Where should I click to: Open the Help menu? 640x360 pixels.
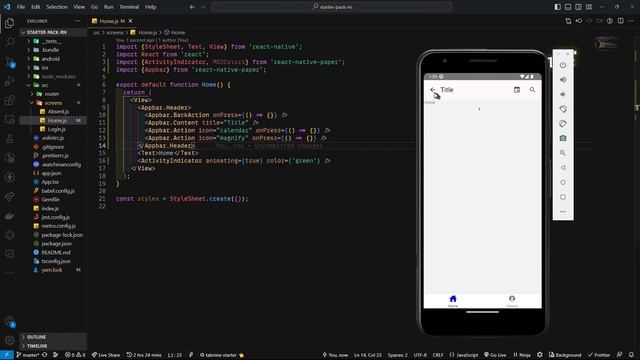(151, 7)
